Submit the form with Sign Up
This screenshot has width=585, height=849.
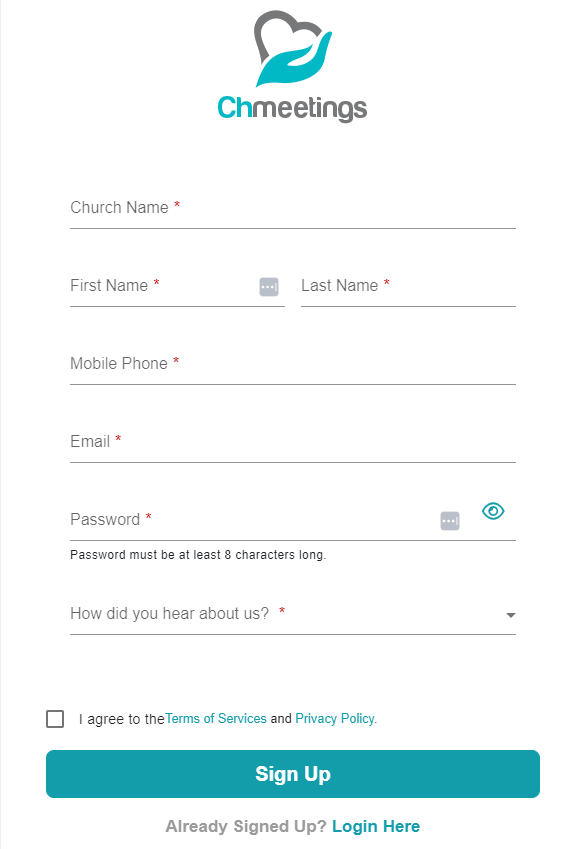[x=292, y=774]
